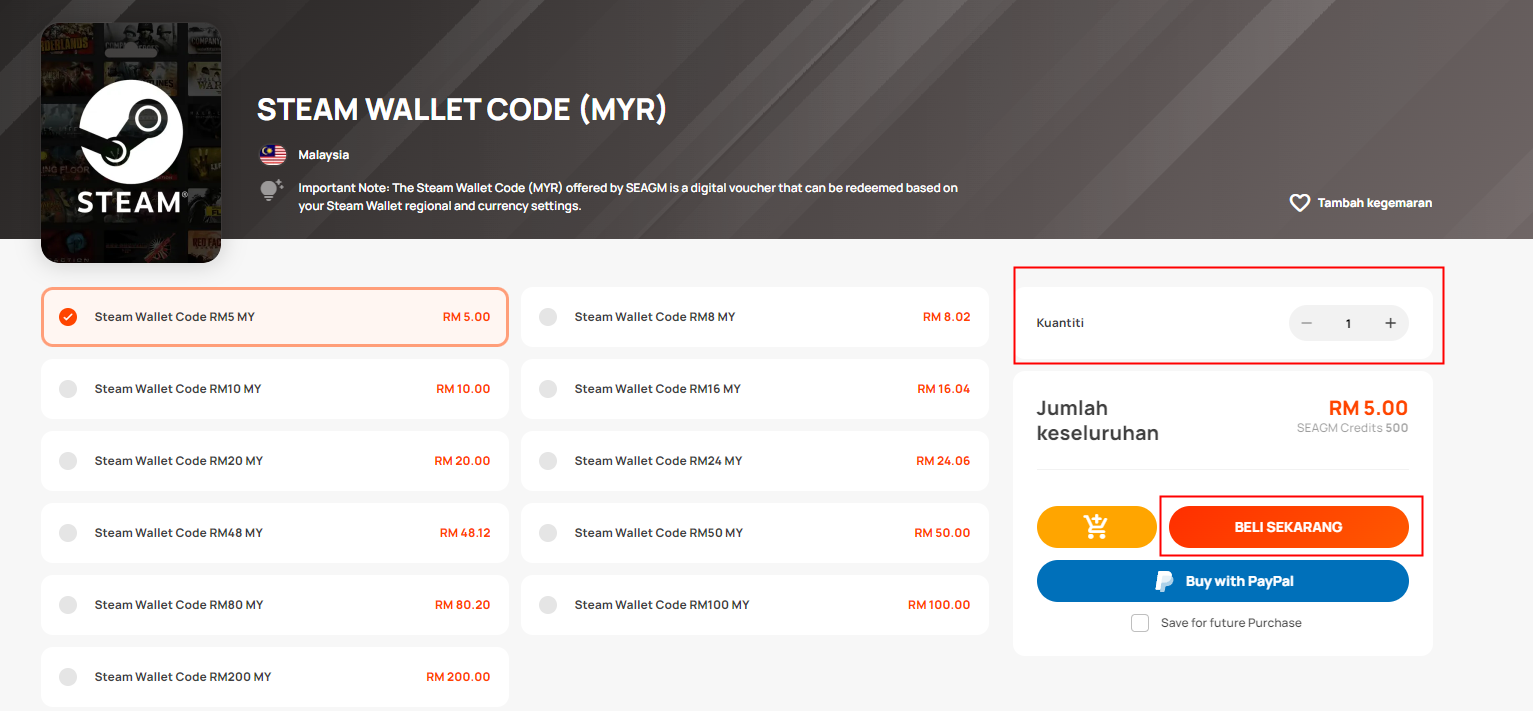Click the add-to-cart icon button
The image size is (1533, 711).
[1096, 527]
